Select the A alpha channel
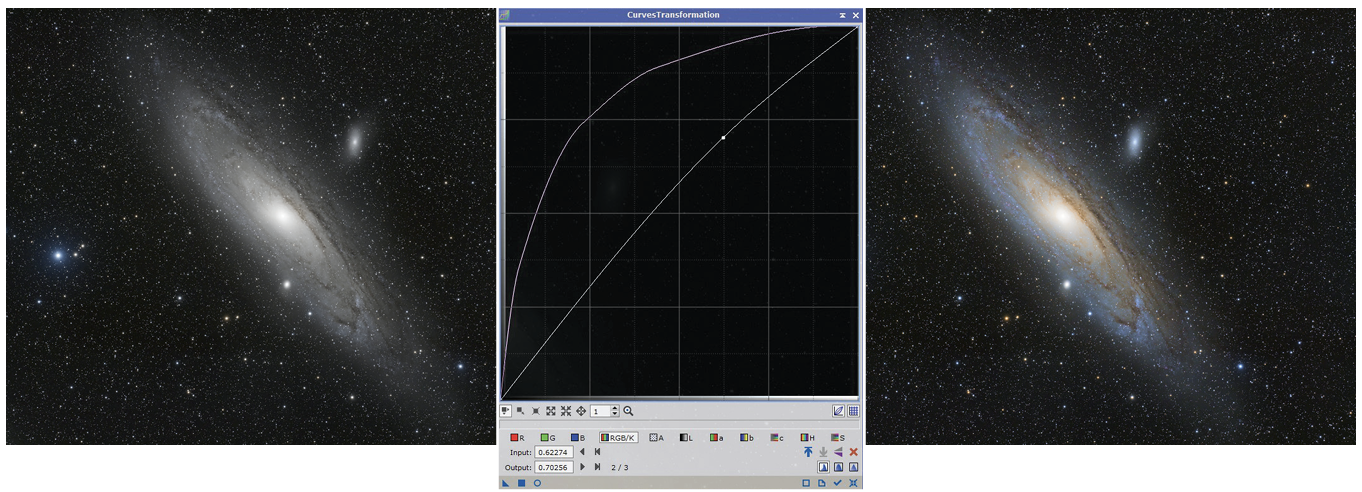The width and height of the screenshot is (1362, 492). [x=656, y=438]
